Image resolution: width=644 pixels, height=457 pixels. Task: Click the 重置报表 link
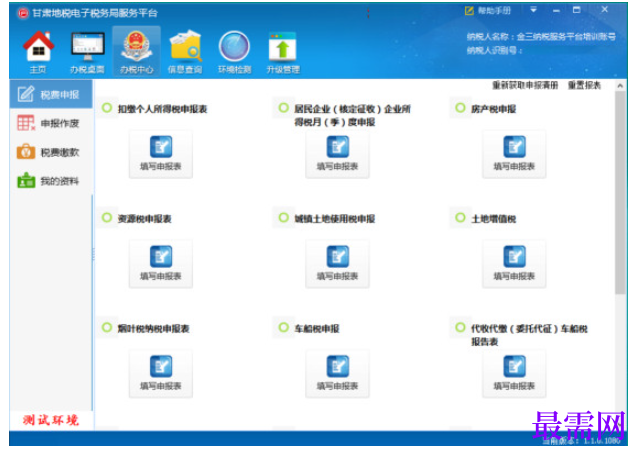pyautogui.click(x=584, y=85)
